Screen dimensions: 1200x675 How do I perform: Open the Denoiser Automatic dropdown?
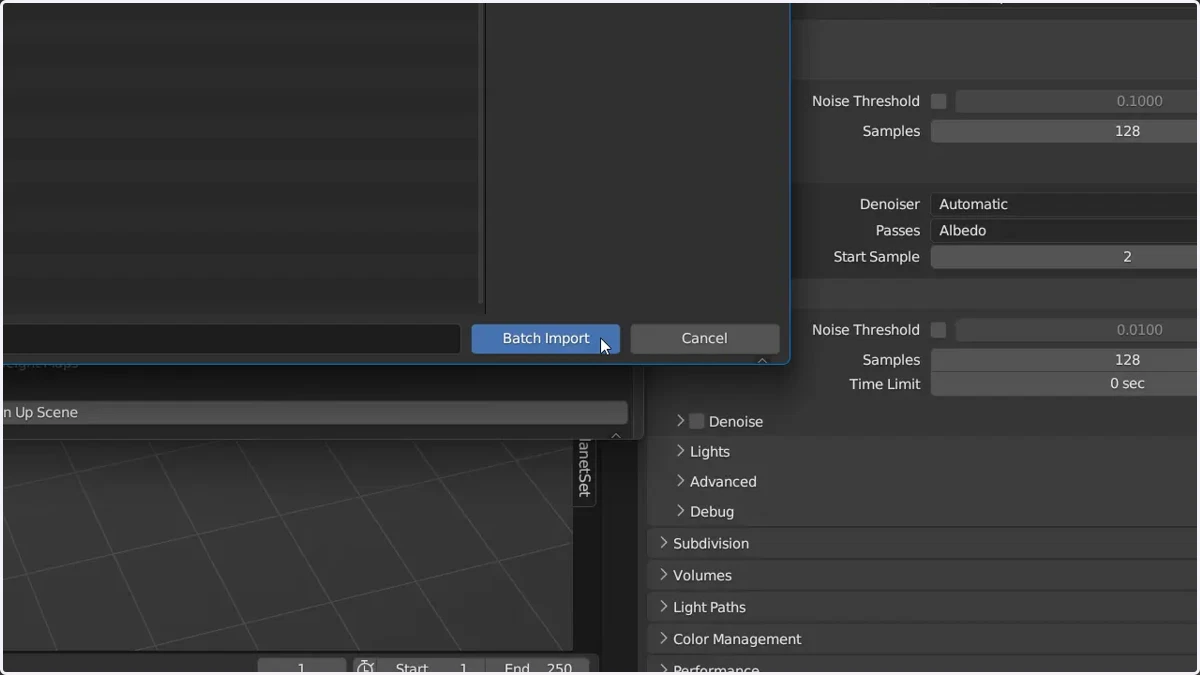pos(1064,204)
